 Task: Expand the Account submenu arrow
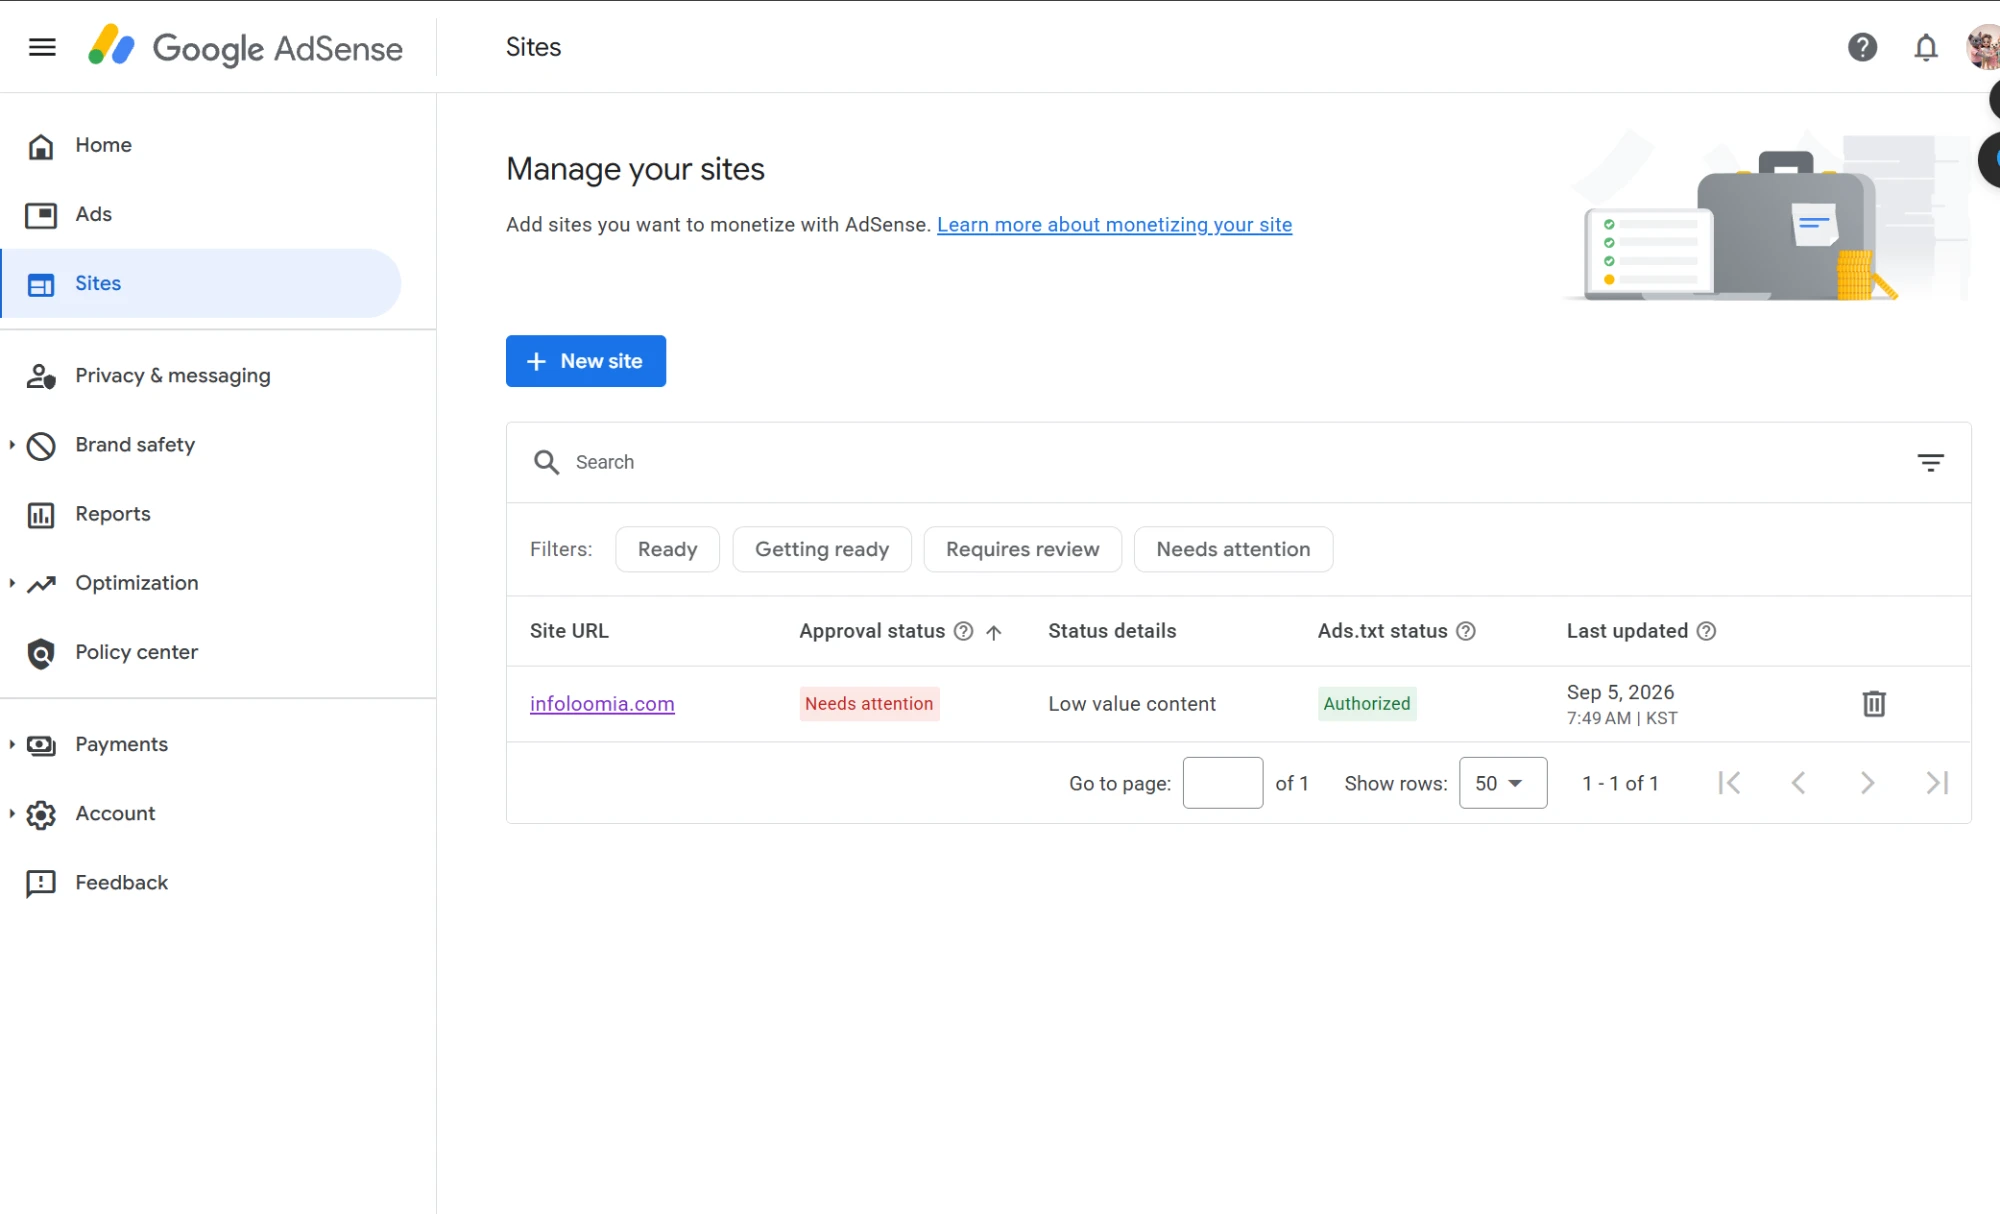[x=12, y=814]
